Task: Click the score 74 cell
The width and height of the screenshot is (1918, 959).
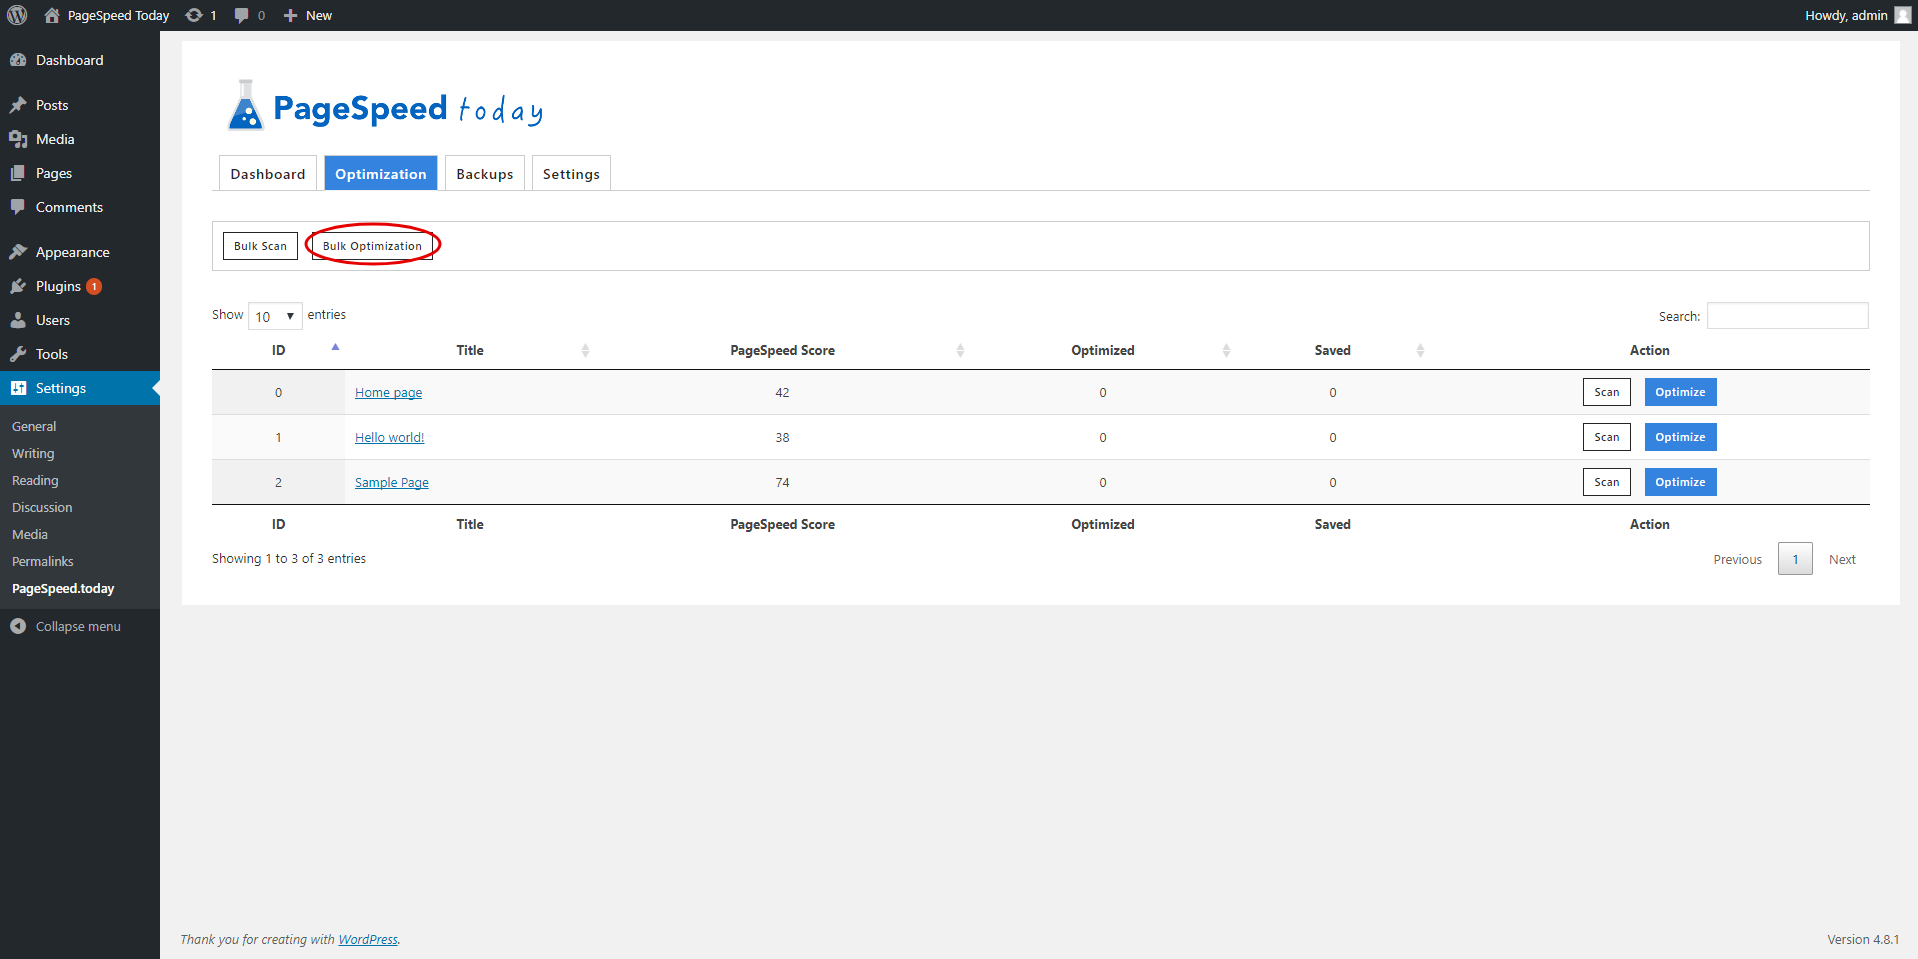Action: pyautogui.click(x=782, y=482)
